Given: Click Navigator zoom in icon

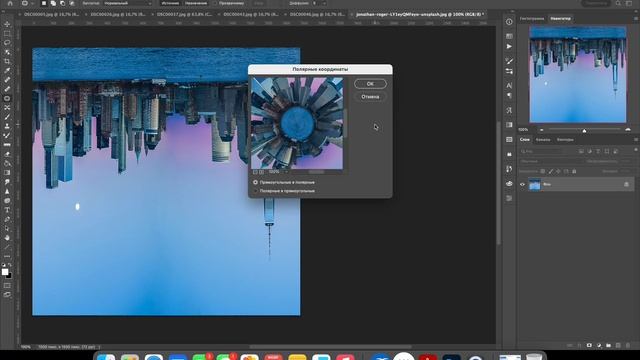Looking at the screenshot, I should point(628,130).
